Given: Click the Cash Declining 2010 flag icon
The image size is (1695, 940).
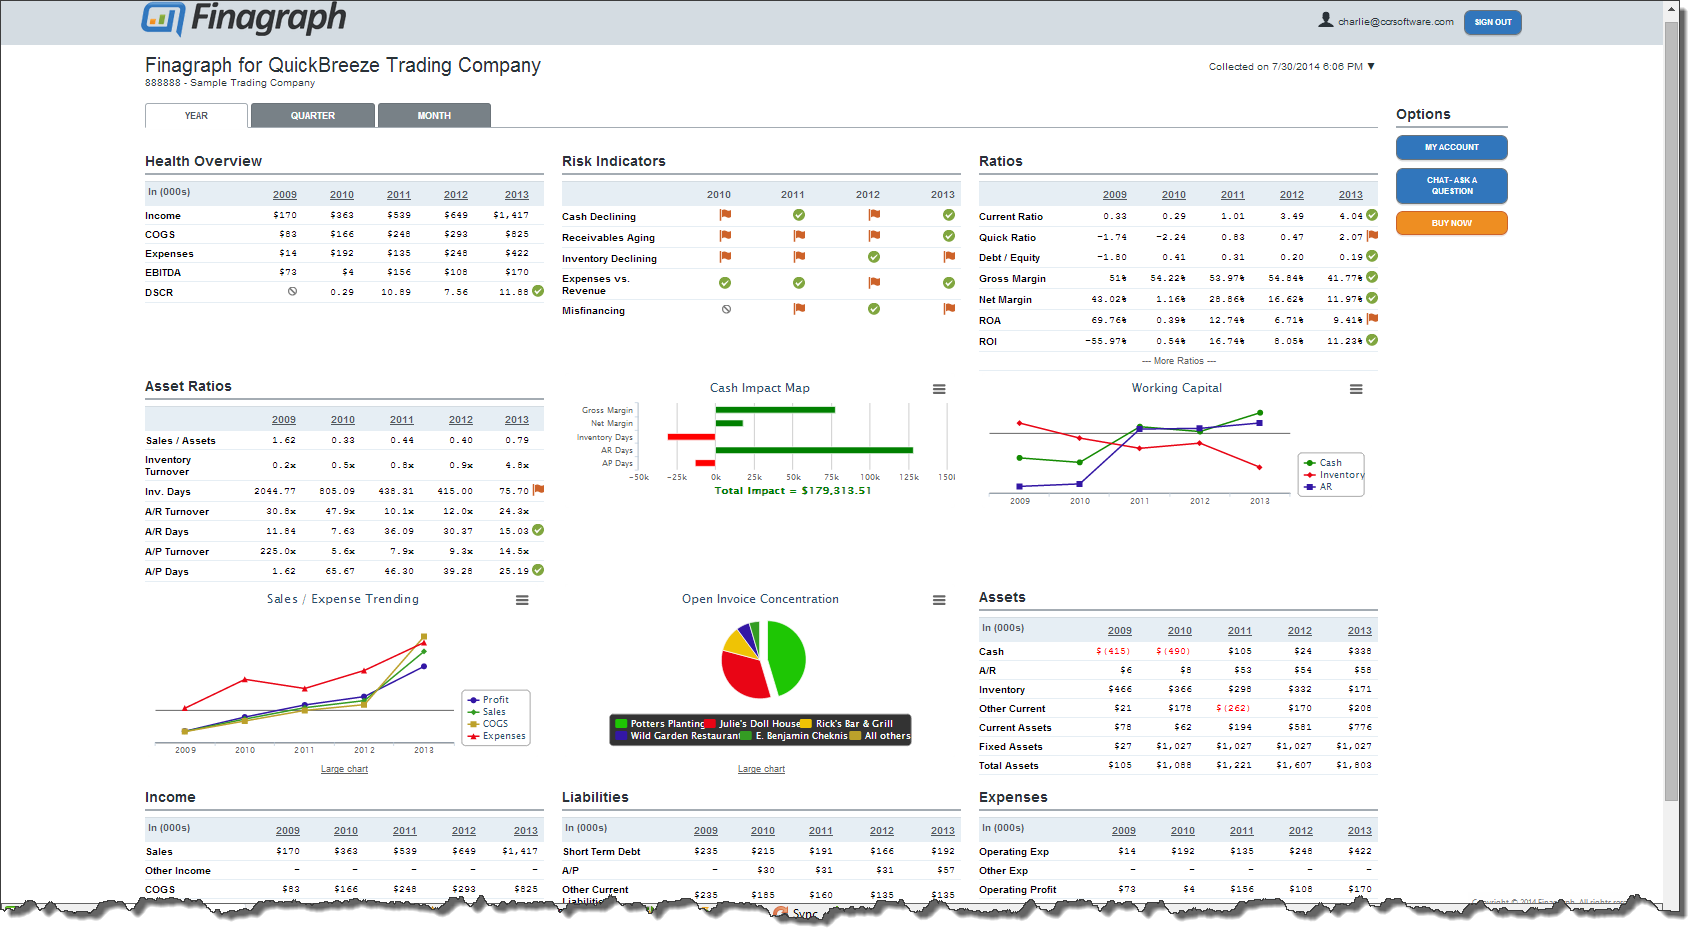Looking at the screenshot, I should [725, 215].
